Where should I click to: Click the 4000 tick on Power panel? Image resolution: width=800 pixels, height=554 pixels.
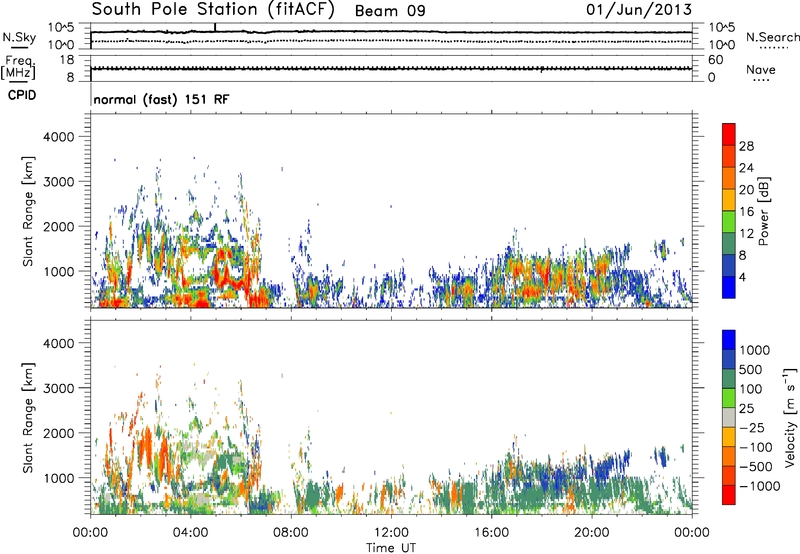58,137
